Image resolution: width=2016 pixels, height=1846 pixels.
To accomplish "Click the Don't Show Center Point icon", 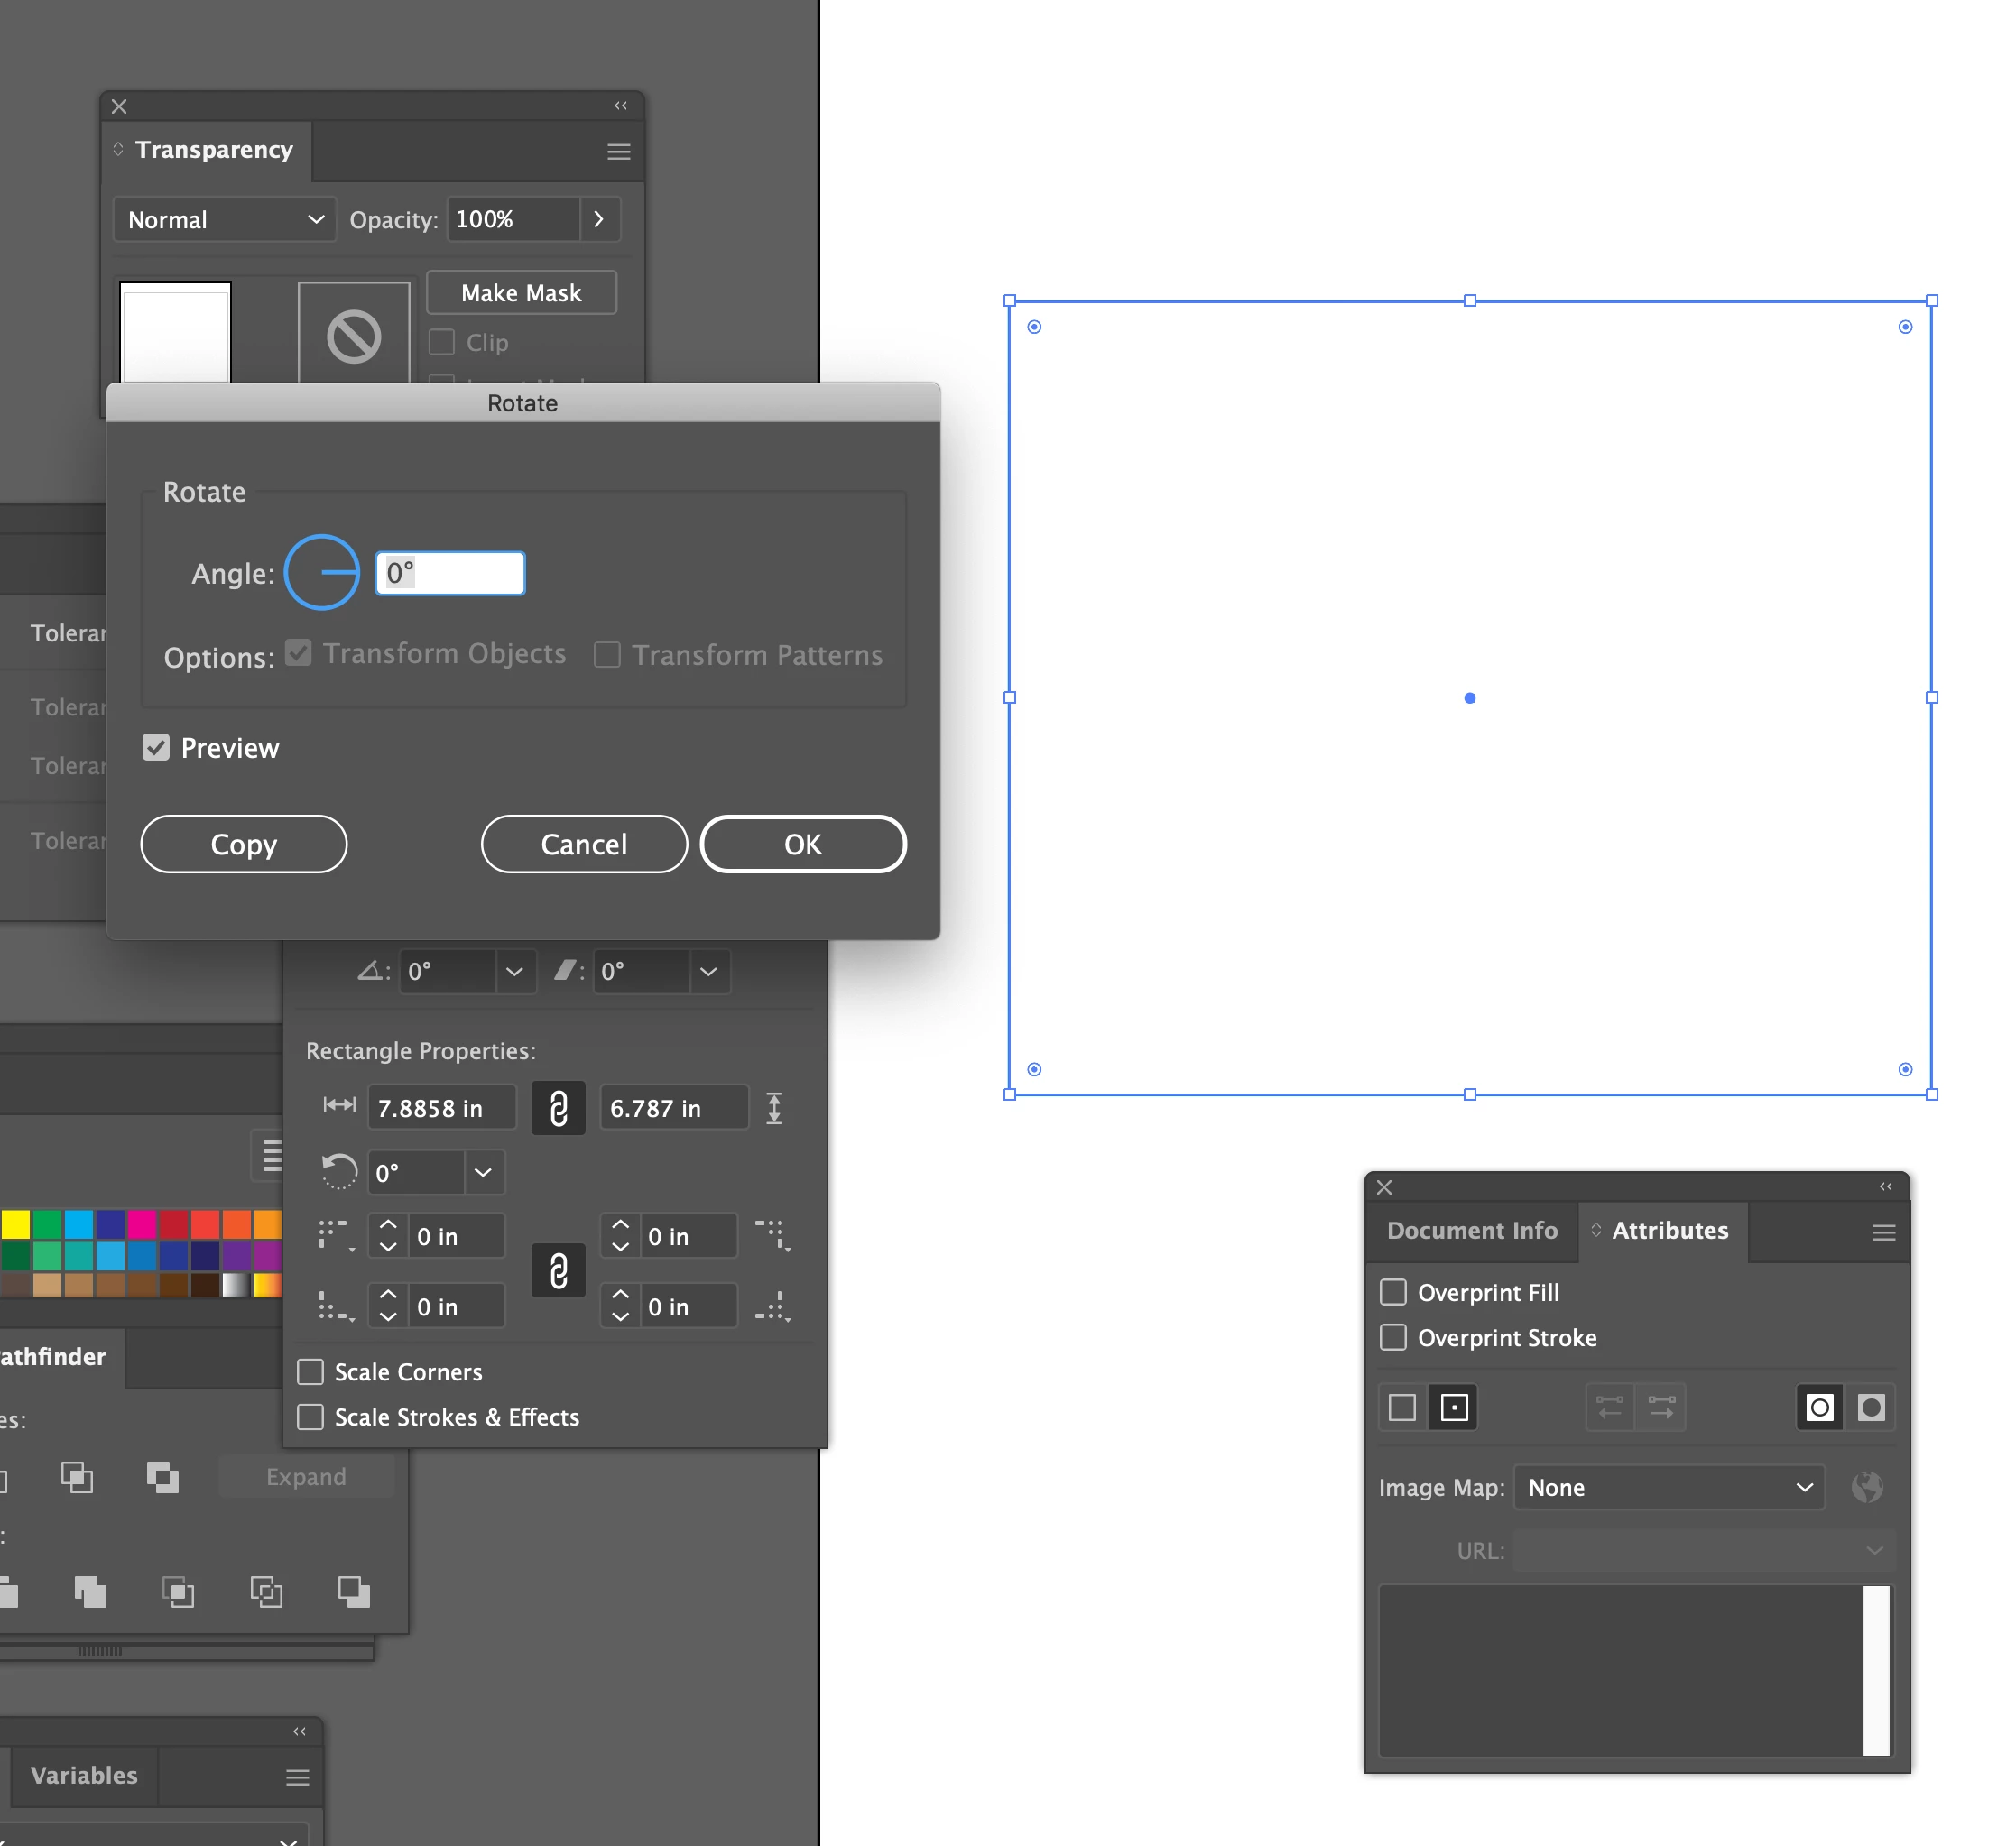I will (x=1402, y=1408).
